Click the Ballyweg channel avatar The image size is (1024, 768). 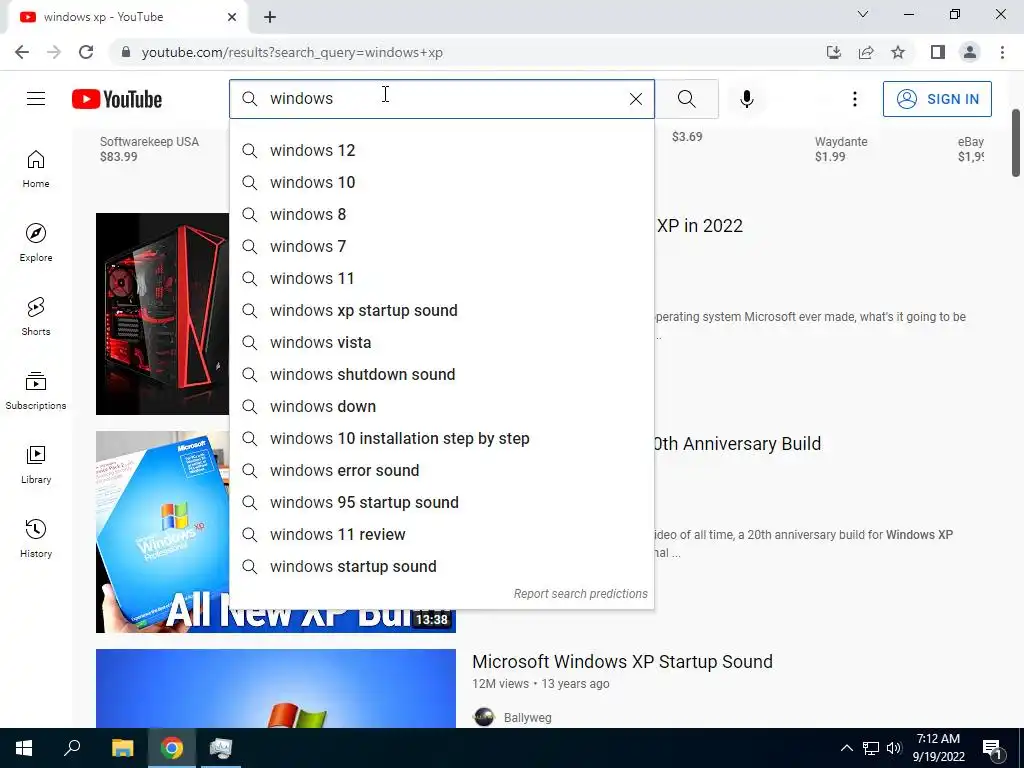484,717
